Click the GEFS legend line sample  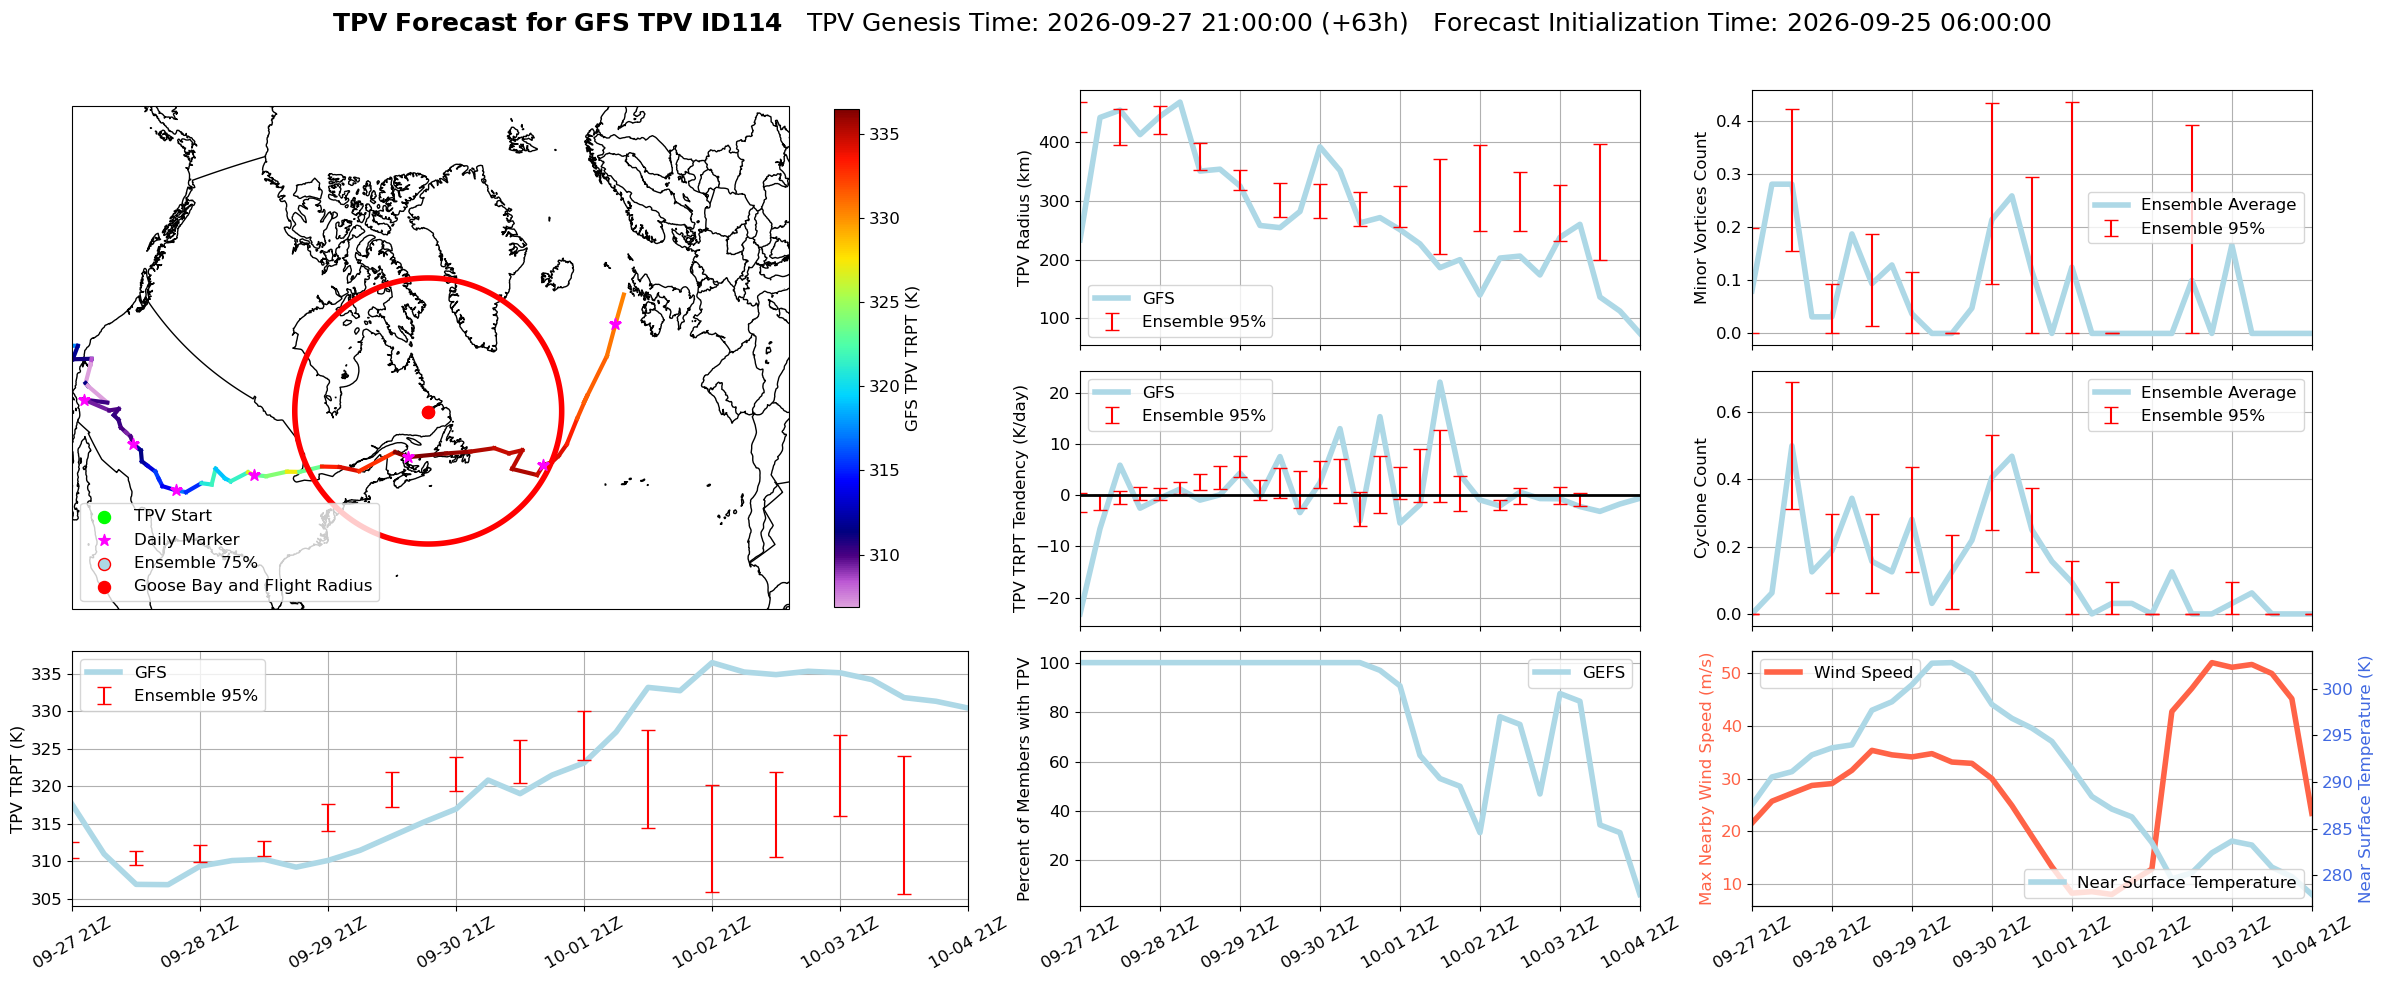[1551, 673]
